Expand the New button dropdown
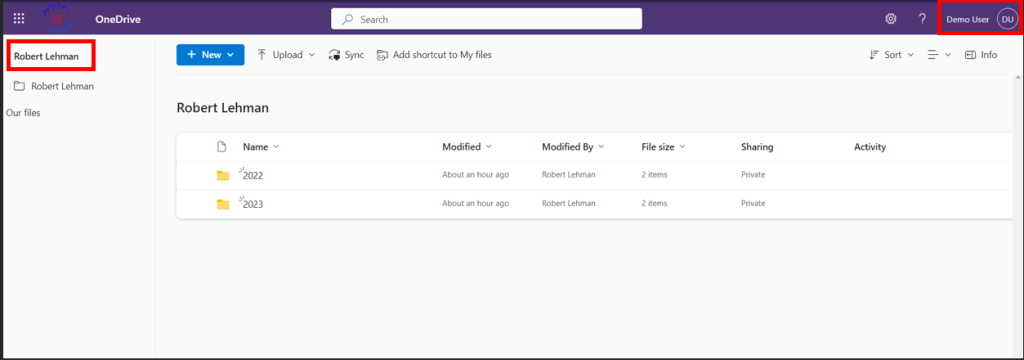1024x360 pixels. tap(230, 55)
